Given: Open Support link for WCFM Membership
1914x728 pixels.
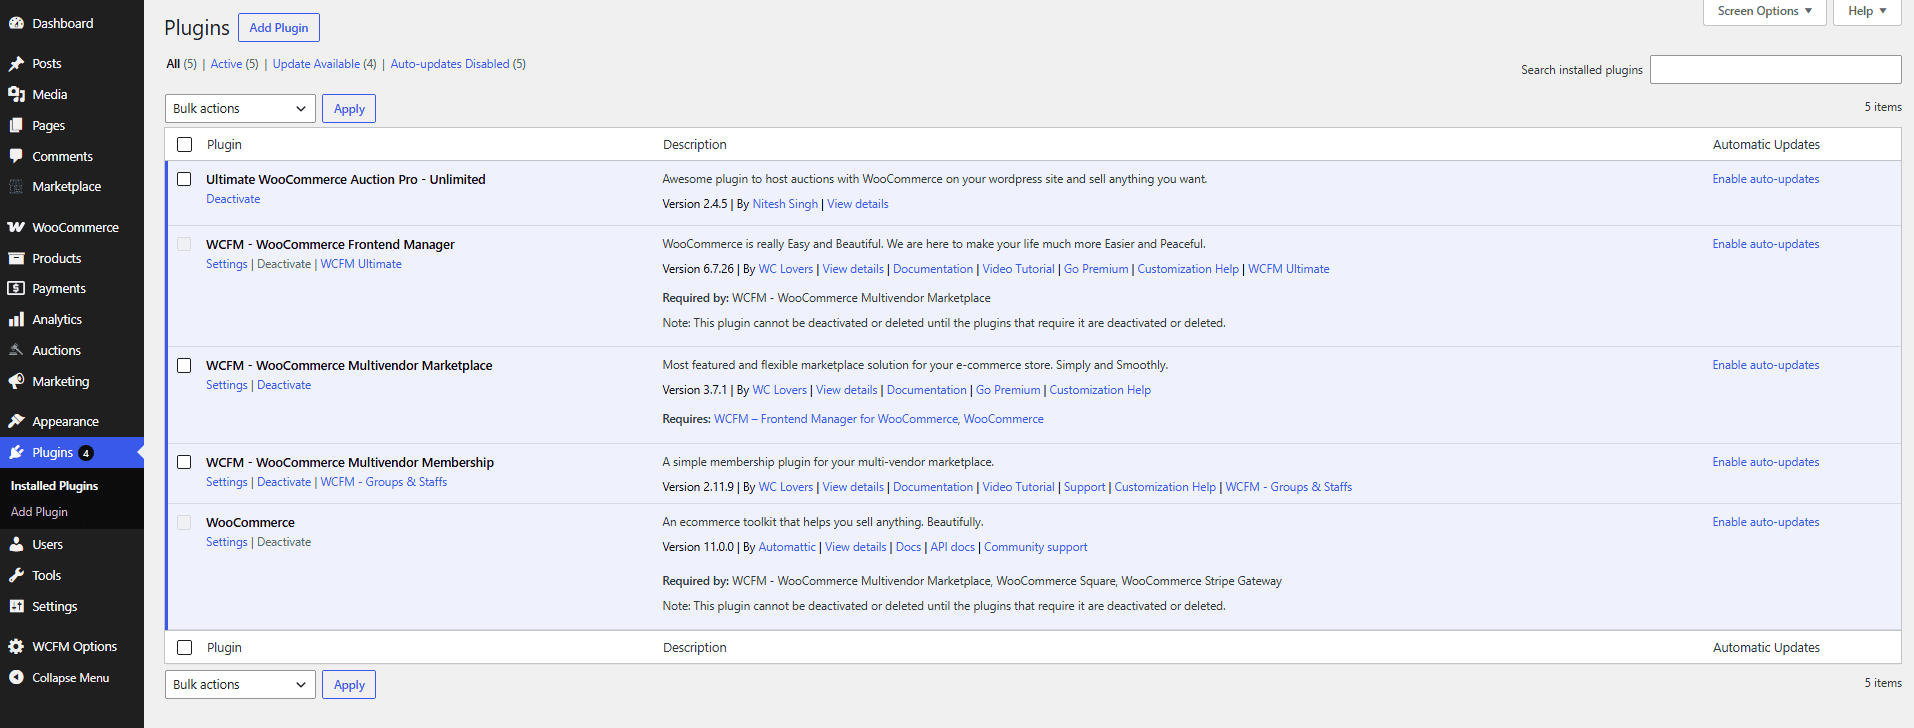Looking at the screenshot, I should [x=1084, y=487].
